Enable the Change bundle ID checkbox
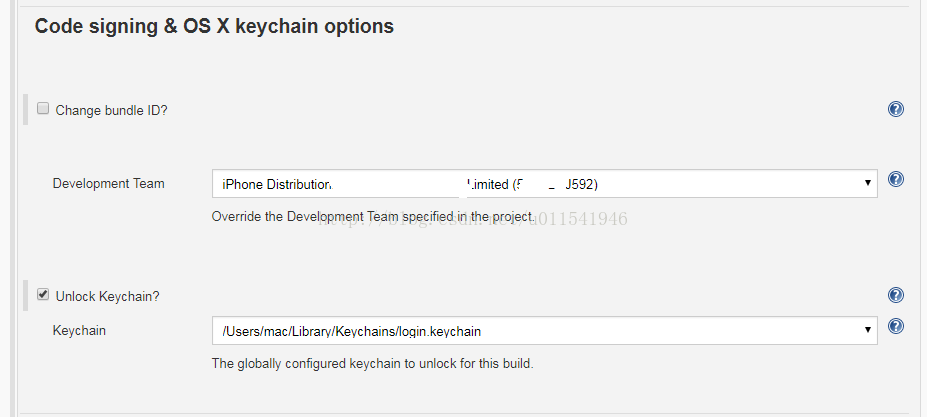Image resolution: width=927 pixels, height=417 pixels. (x=43, y=108)
